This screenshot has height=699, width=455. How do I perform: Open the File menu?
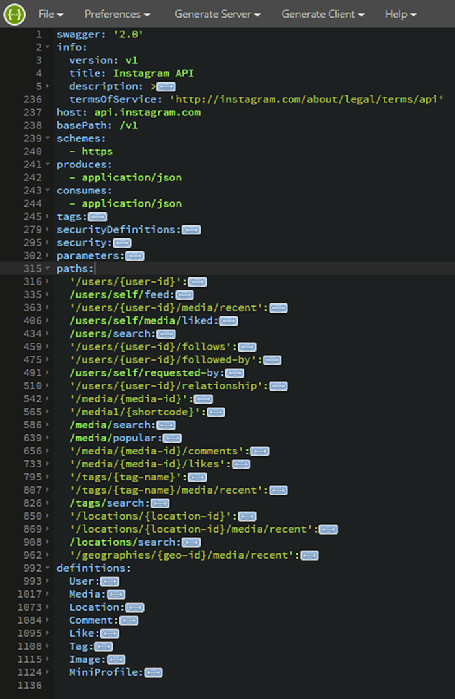pyautogui.click(x=50, y=14)
